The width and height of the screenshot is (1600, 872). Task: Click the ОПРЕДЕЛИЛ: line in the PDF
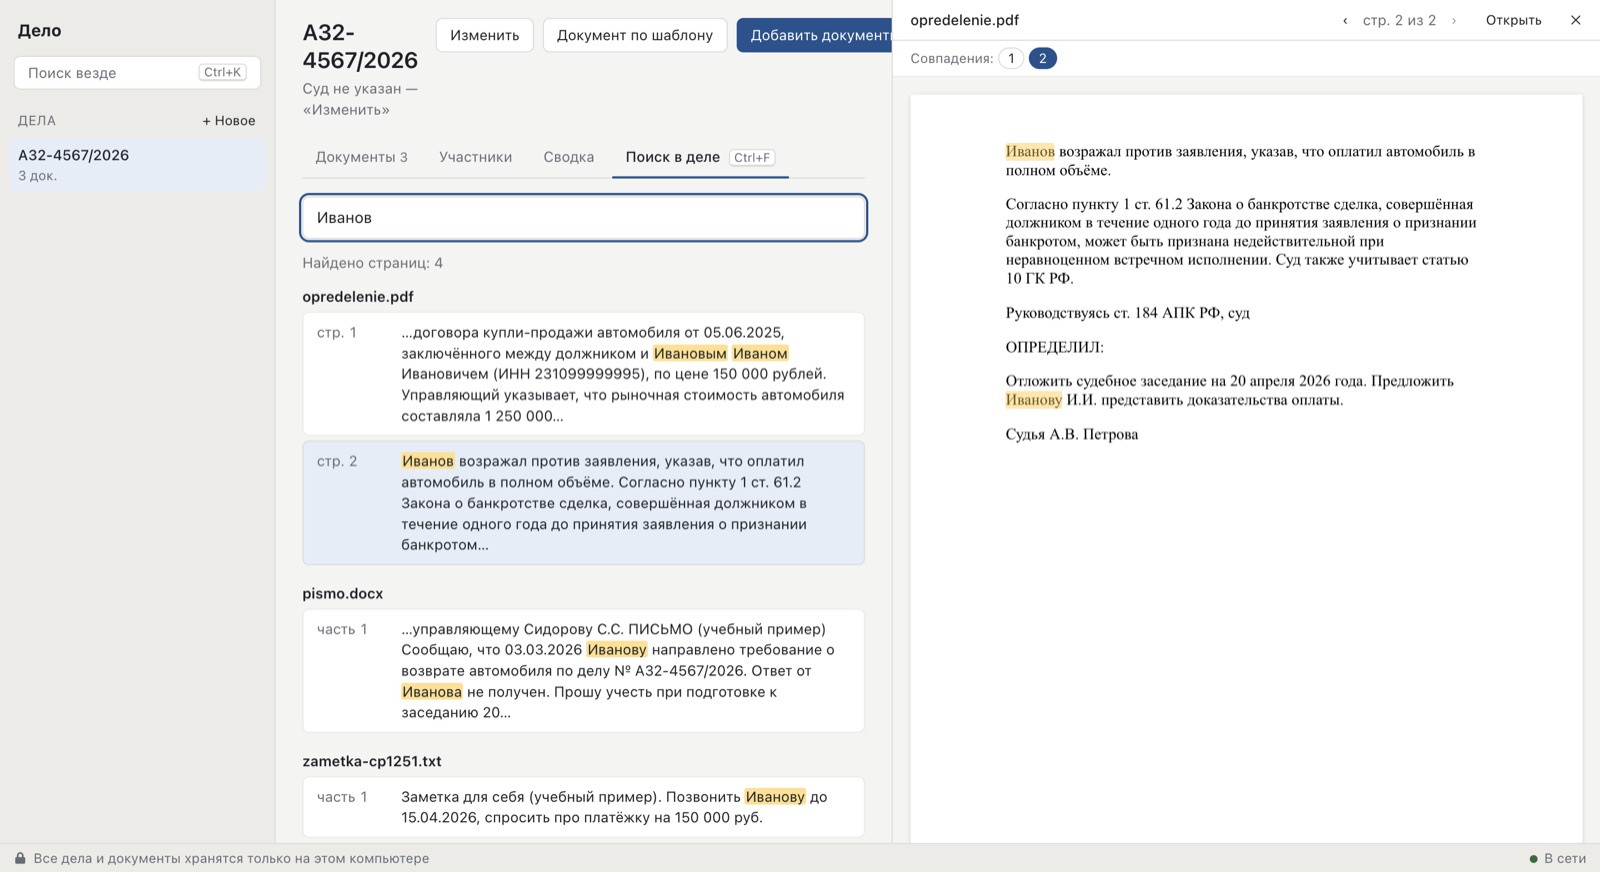(1054, 347)
